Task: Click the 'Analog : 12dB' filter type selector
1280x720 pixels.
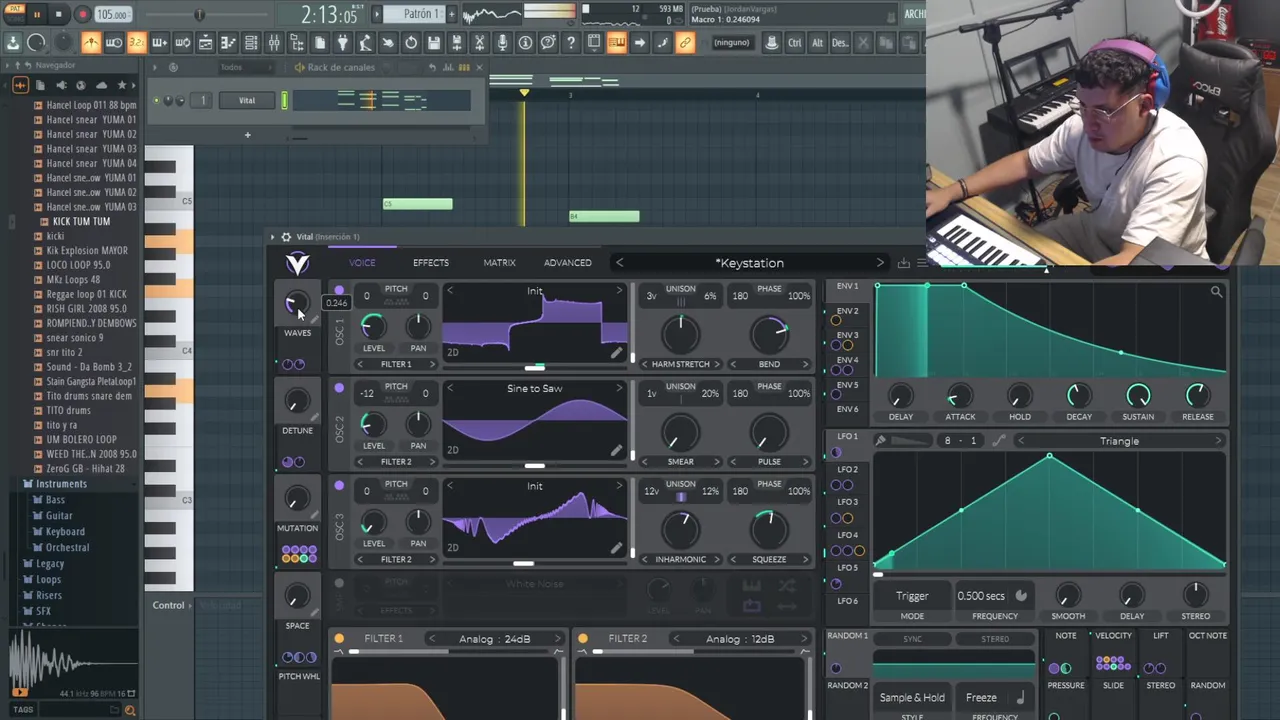Action: pos(740,639)
